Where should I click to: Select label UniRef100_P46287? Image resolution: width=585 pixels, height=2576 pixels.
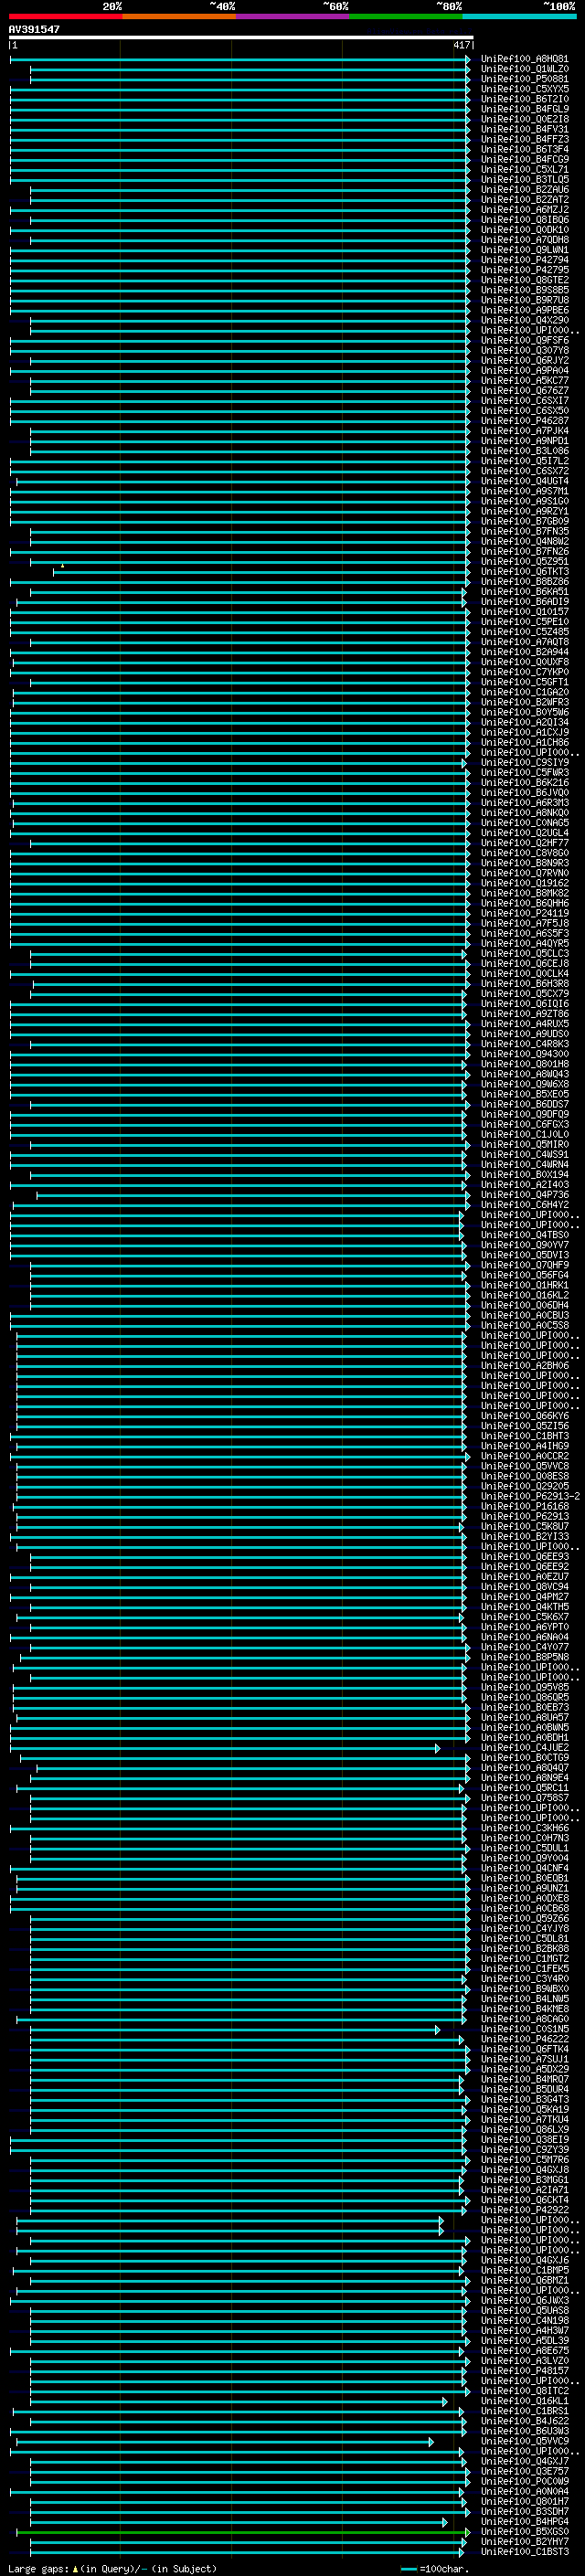[524, 421]
